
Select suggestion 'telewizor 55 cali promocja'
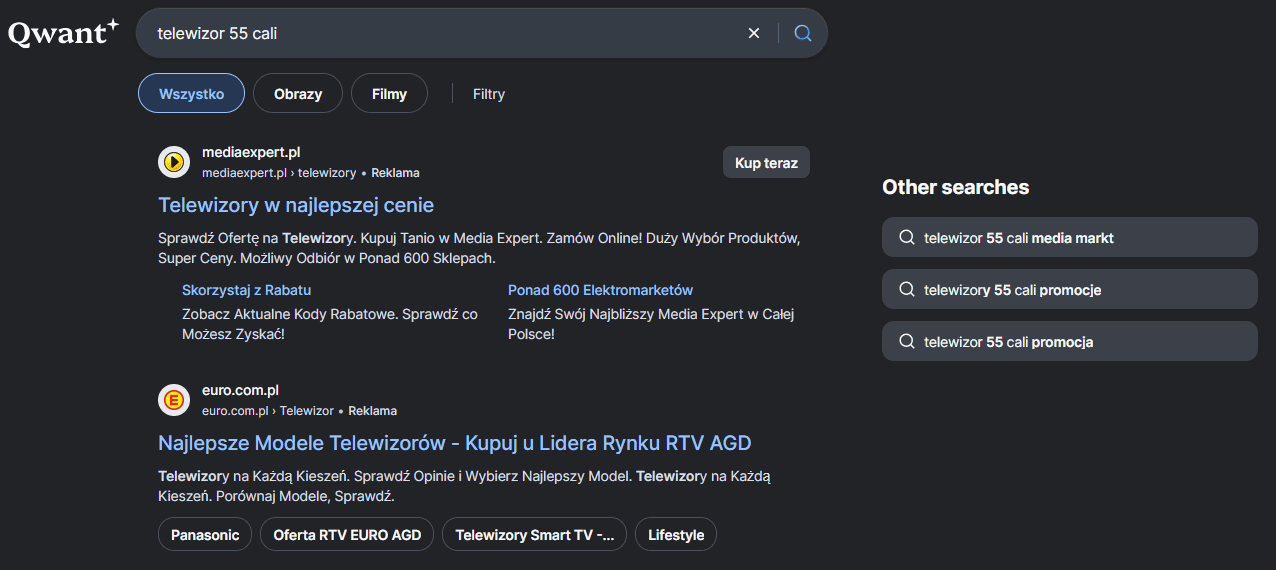1070,342
